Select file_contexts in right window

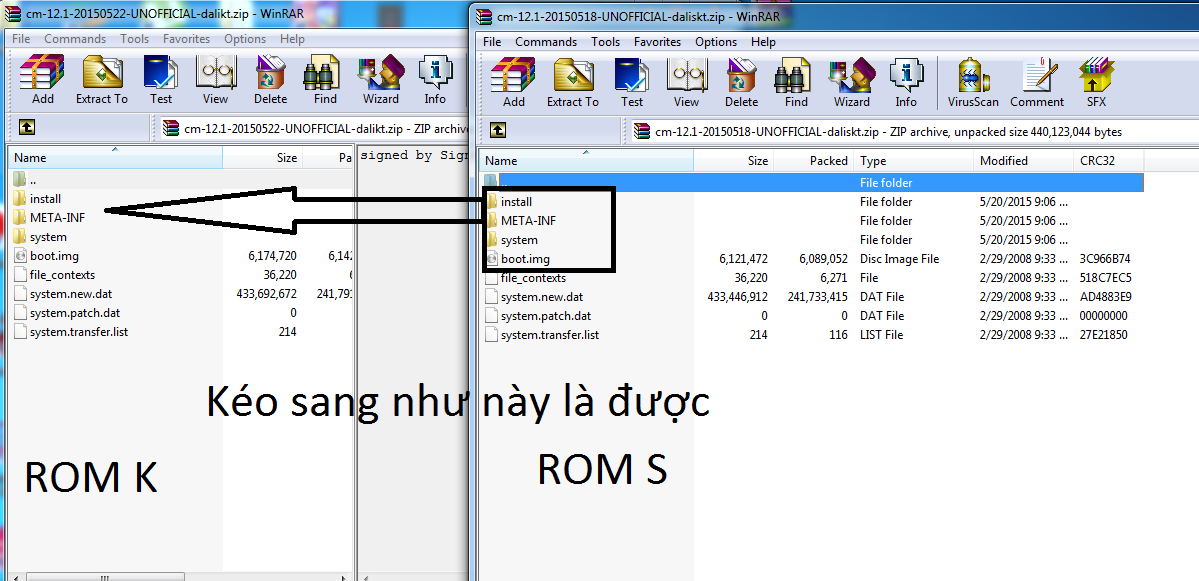[525, 278]
